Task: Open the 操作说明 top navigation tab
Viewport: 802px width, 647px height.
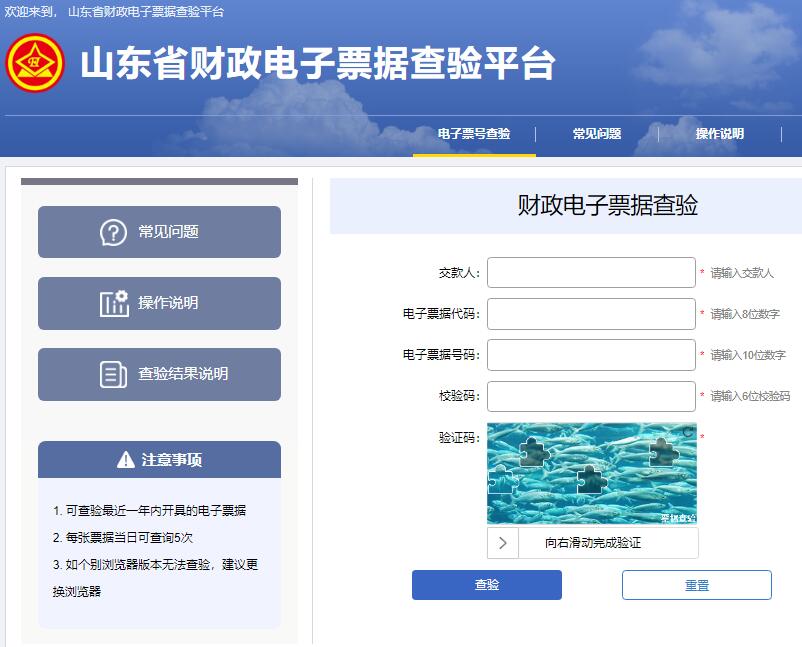Action: pos(720,134)
